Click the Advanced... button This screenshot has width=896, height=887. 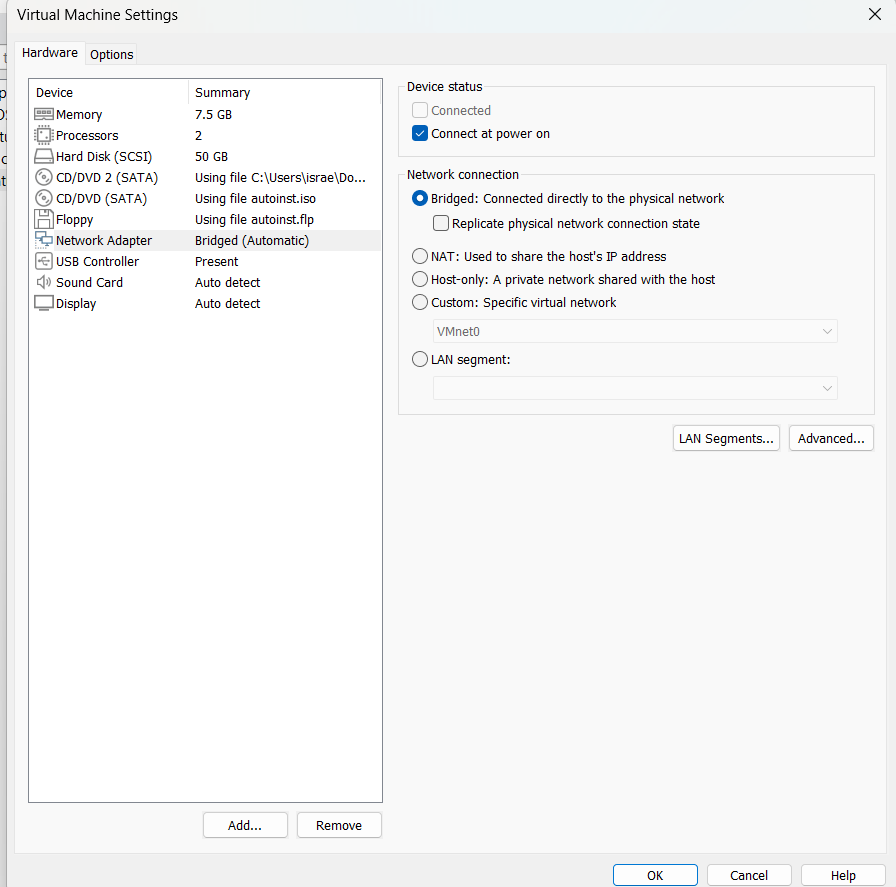[x=831, y=438]
